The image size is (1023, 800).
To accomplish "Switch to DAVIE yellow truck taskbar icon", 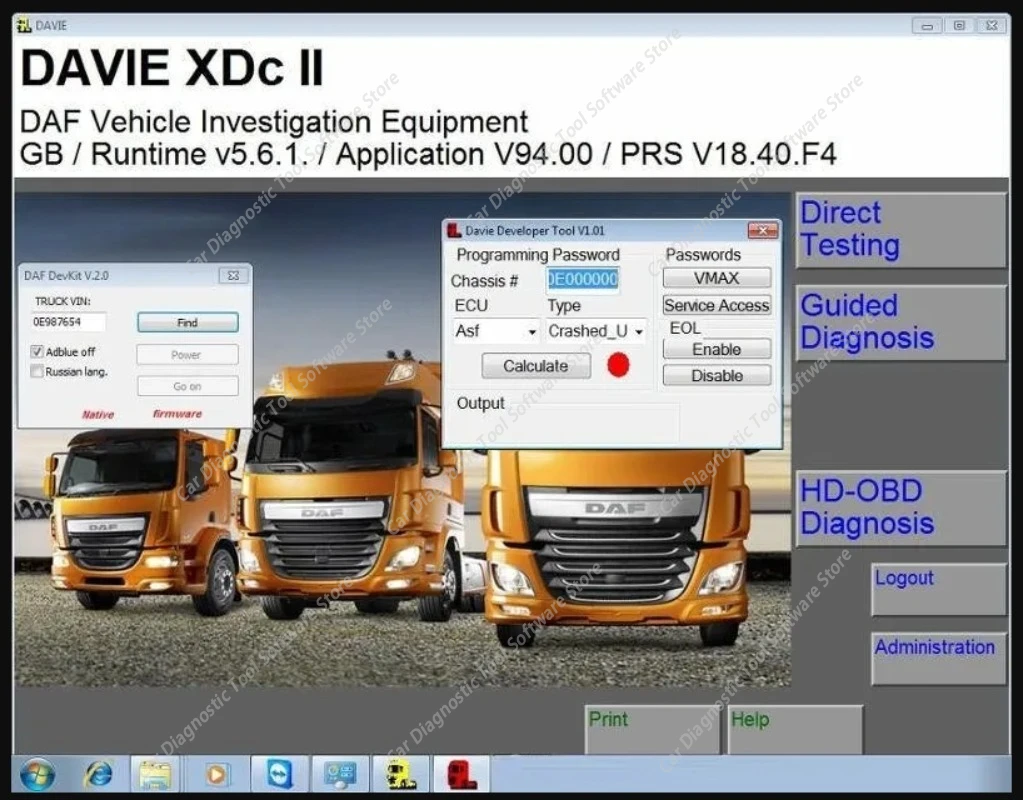I will coord(401,775).
